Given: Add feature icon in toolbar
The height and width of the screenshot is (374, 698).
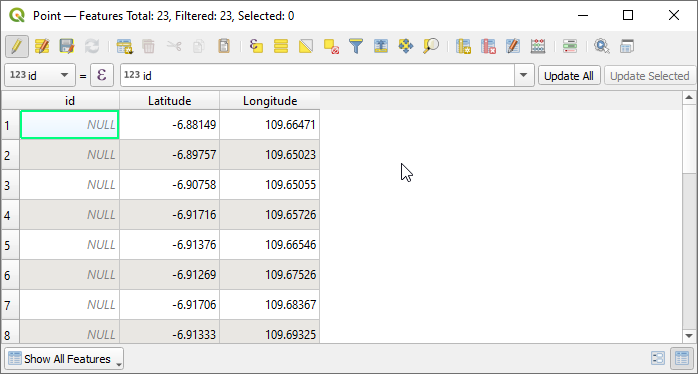Looking at the screenshot, I should pyautogui.click(x=124, y=46).
